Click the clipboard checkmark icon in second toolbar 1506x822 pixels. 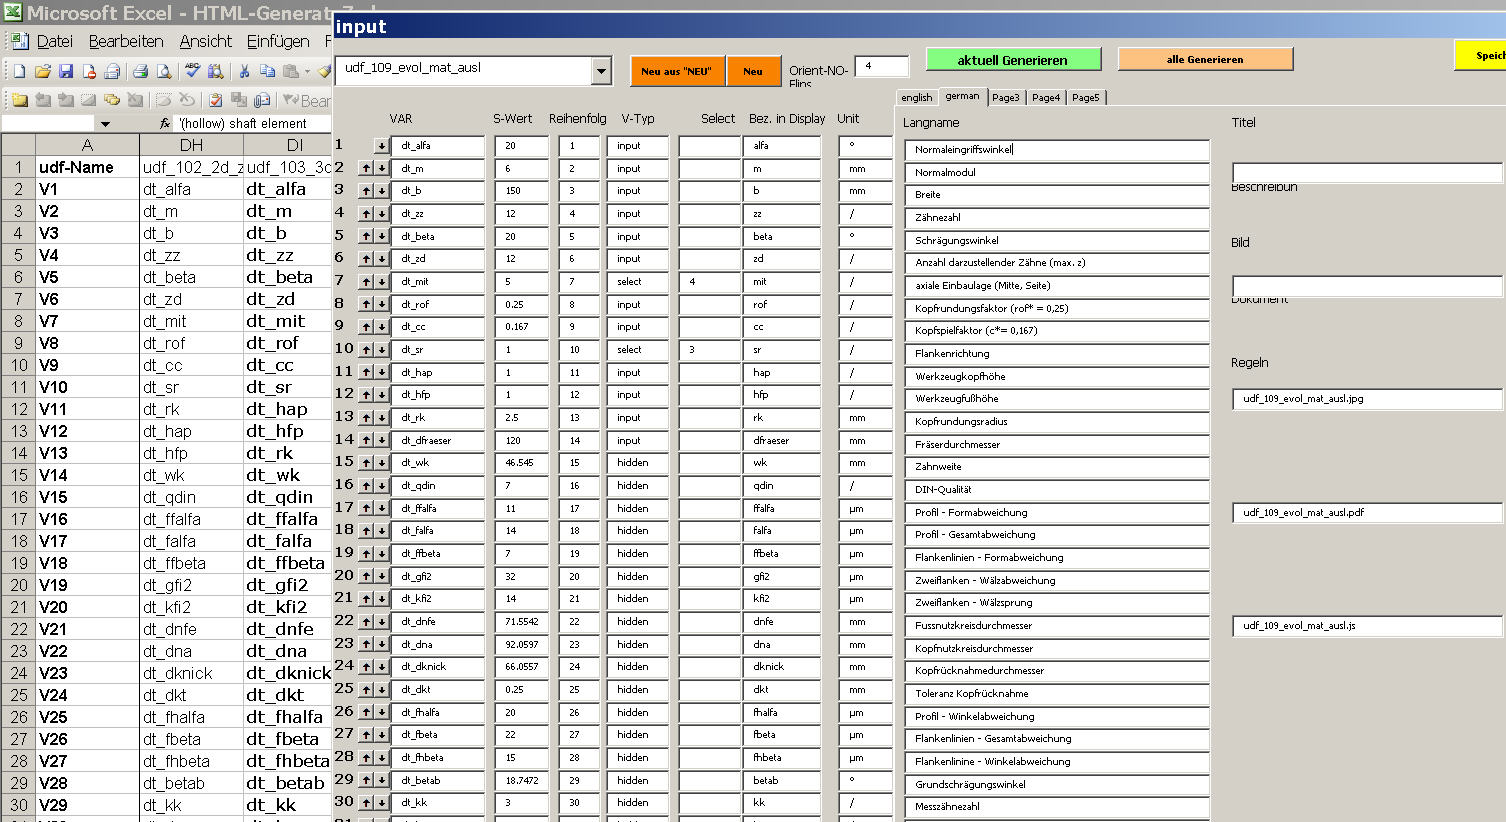[215, 100]
